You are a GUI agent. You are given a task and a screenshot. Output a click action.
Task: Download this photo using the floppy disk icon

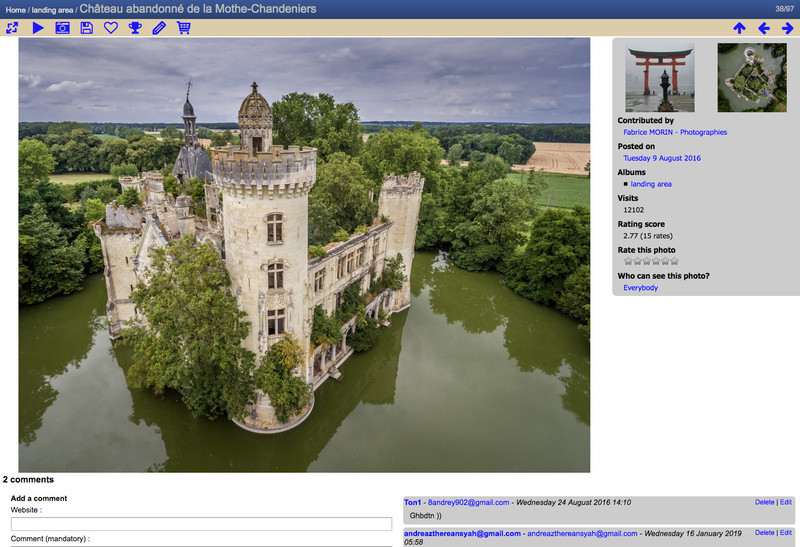pyautogui.click(x=87, y=28)
